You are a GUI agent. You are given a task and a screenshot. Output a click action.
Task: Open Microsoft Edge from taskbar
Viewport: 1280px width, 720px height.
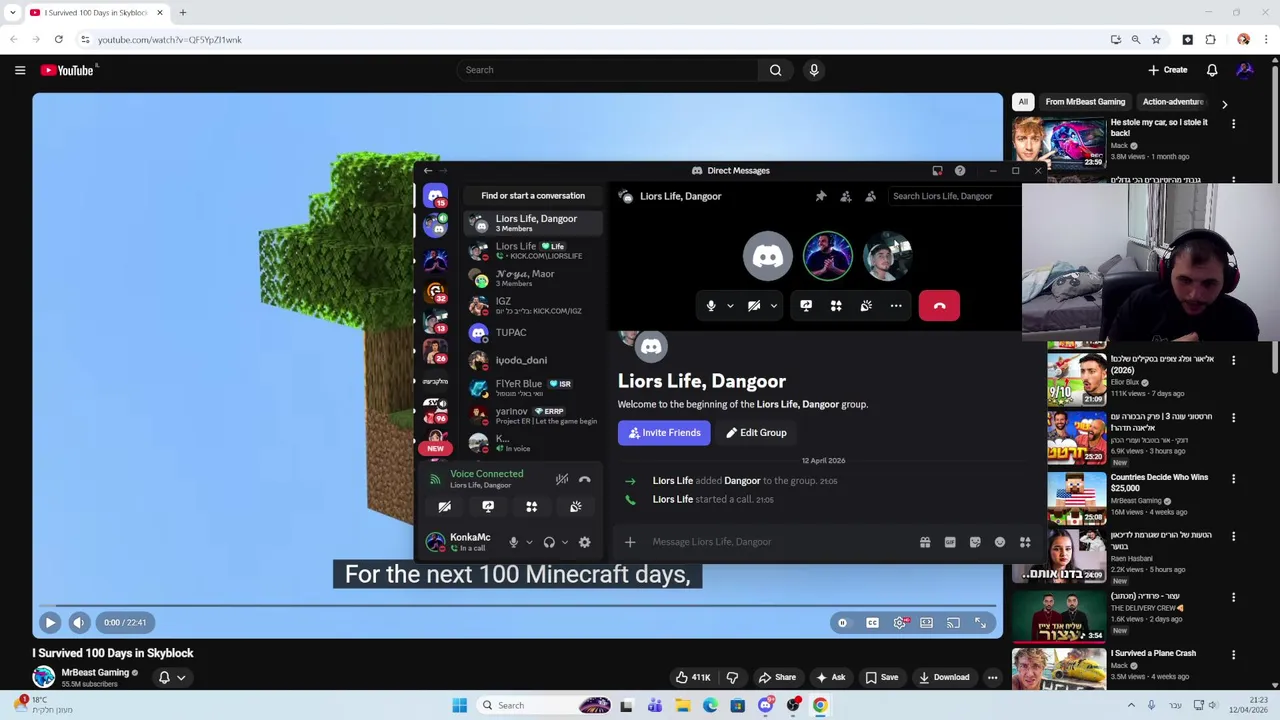pyautogui.click(x=710, y=705)
